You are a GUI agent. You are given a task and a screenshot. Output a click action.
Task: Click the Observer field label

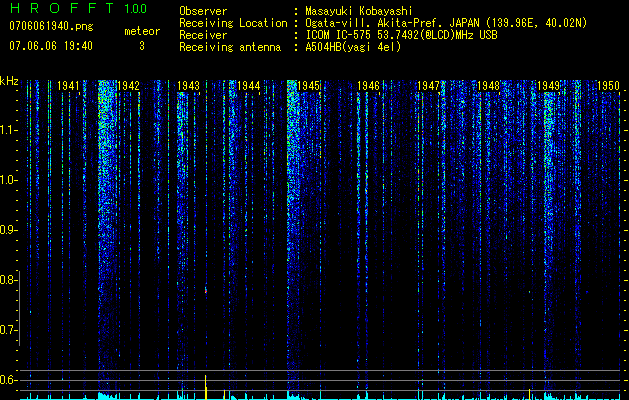coord(203,11)
